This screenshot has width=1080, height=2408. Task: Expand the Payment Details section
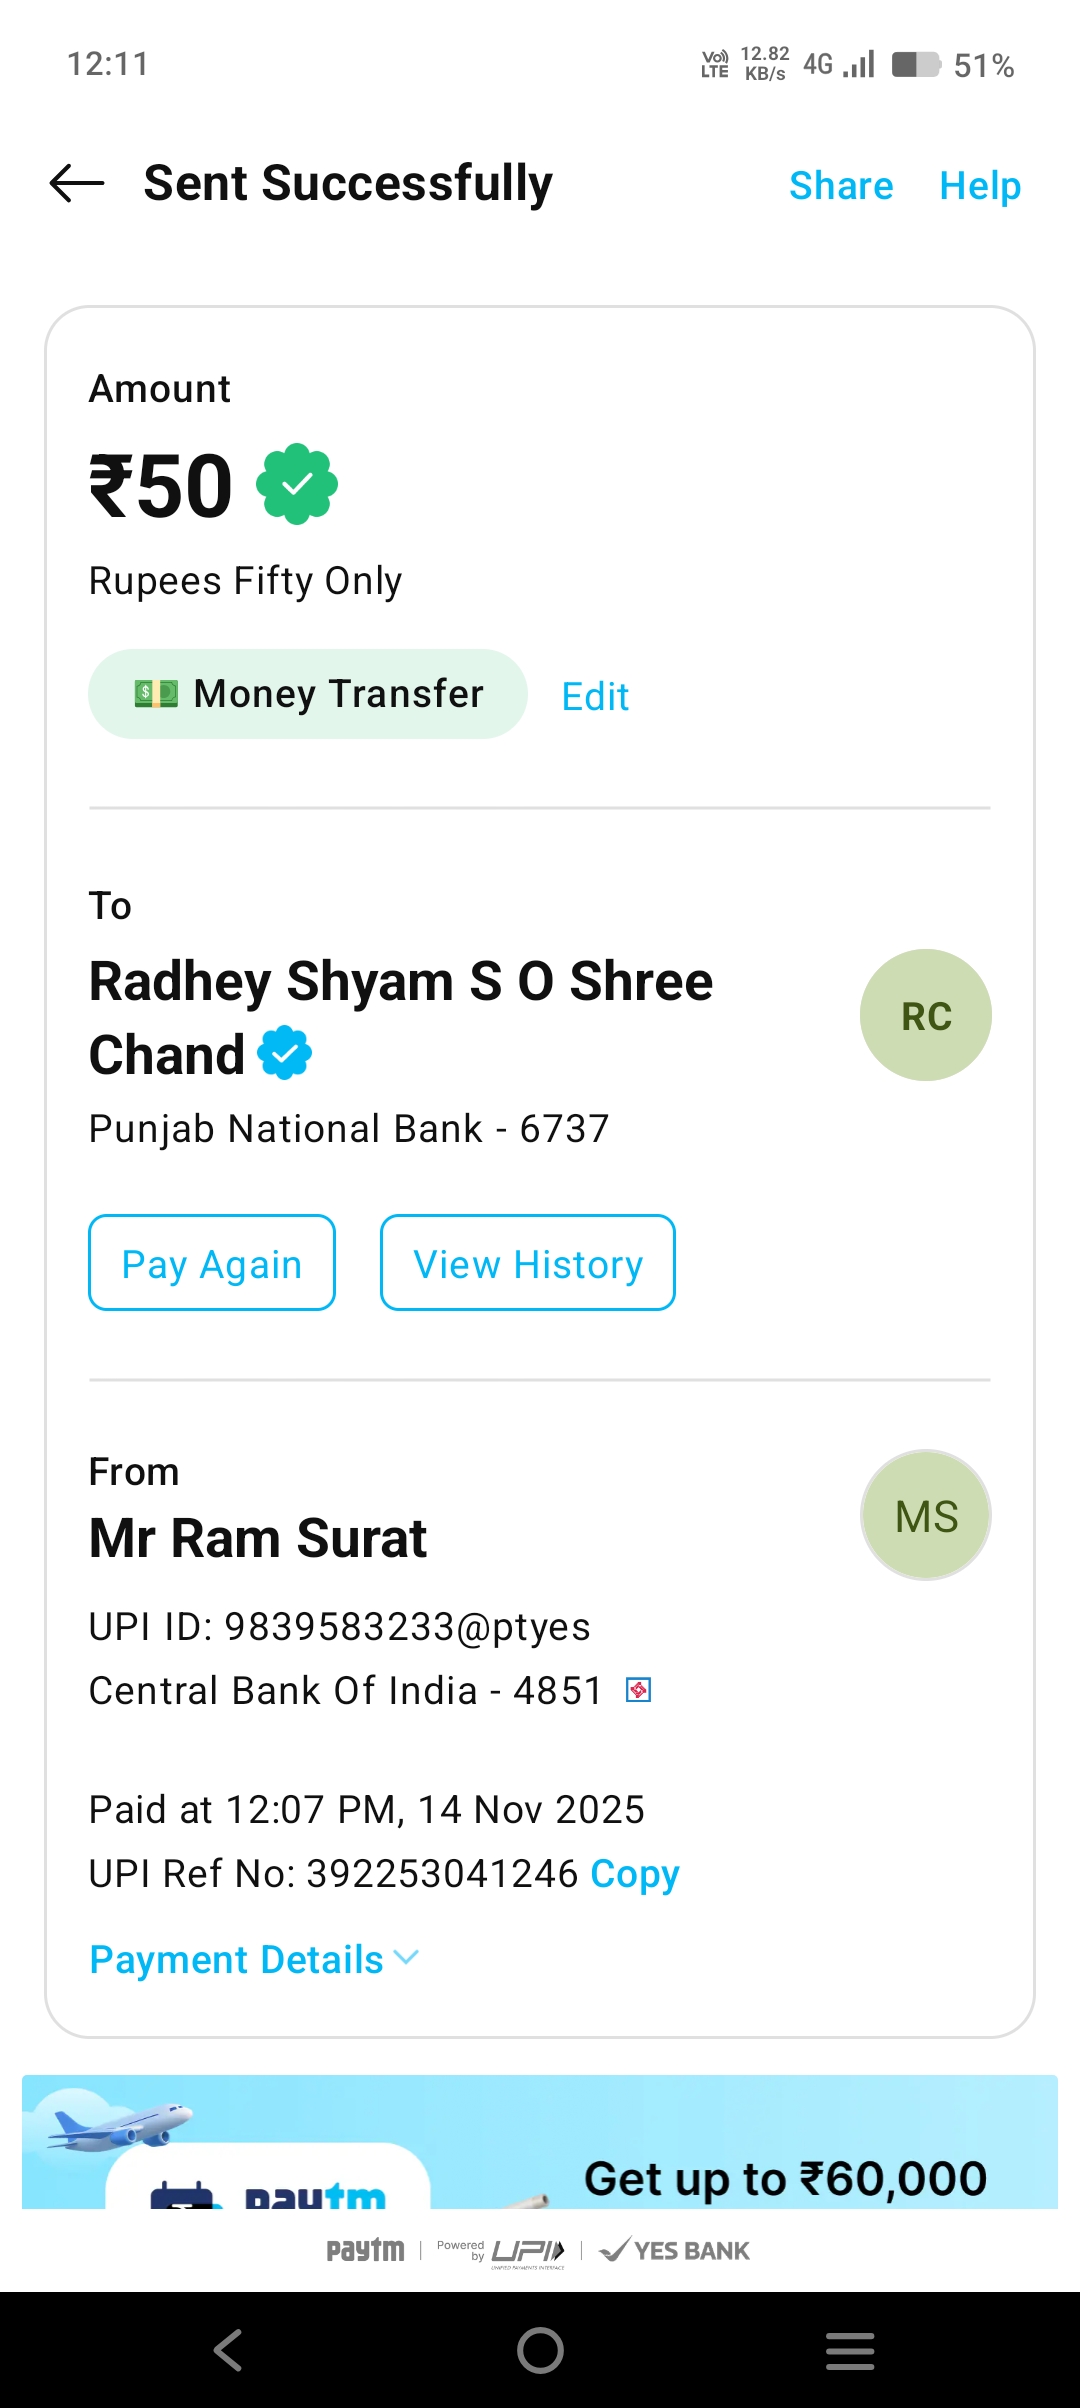pos(237,1960)
